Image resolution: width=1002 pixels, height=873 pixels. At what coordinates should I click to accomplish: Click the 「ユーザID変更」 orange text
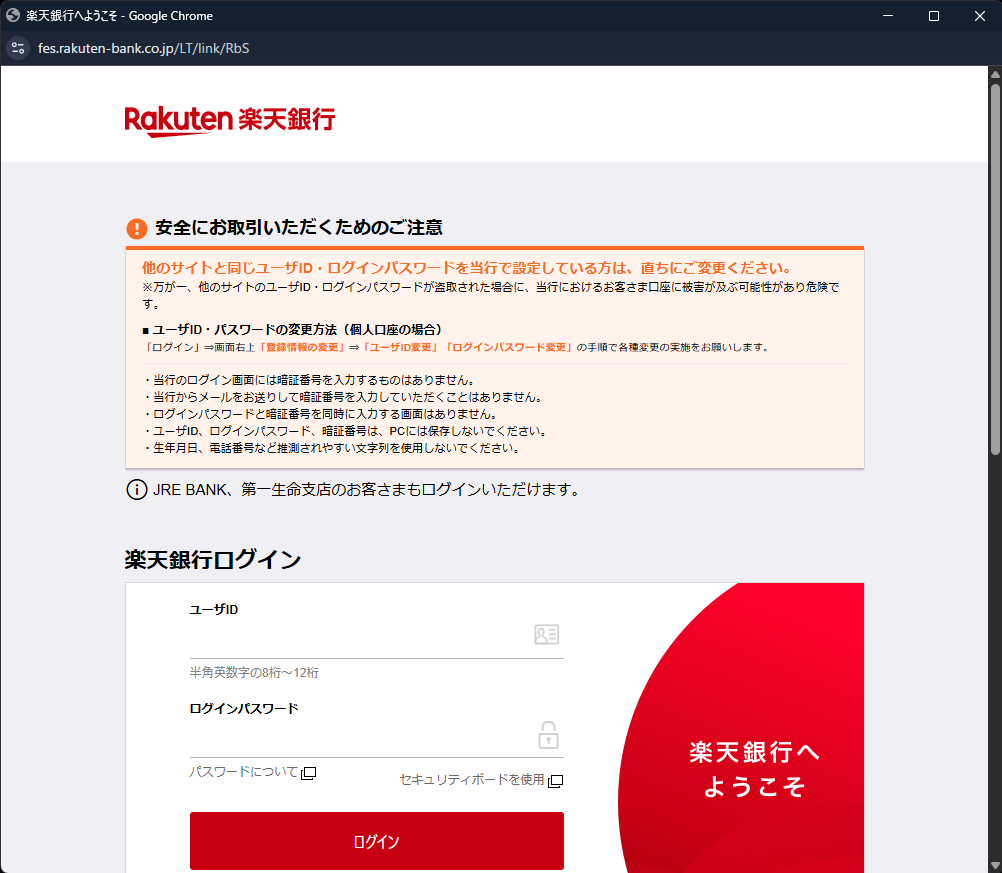pos(401,348)
